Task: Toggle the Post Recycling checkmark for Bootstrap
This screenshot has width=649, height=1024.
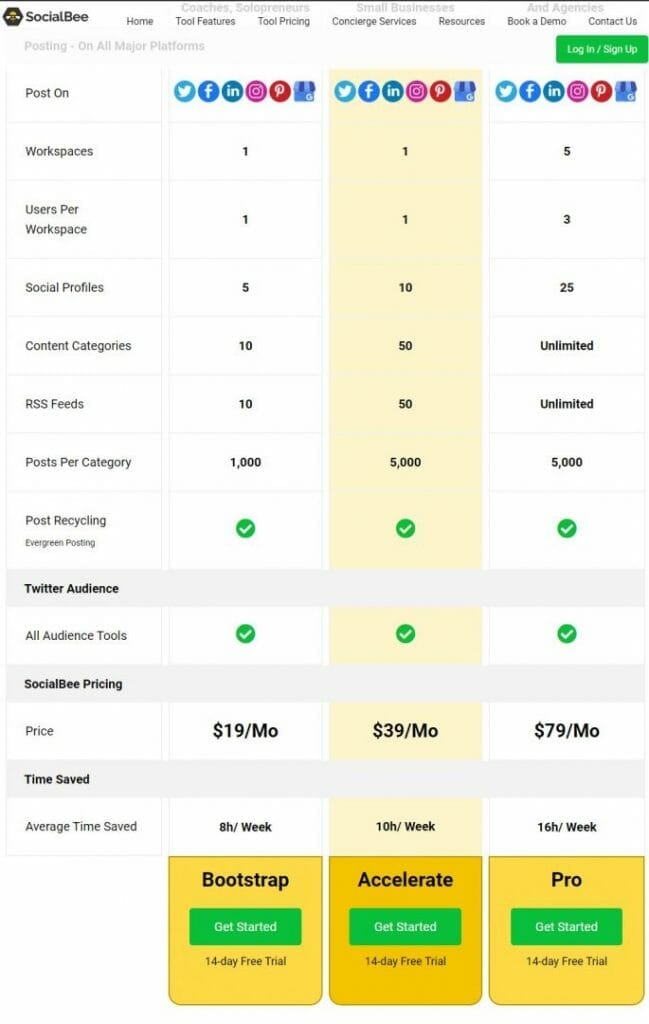Action: coord(245,528)
